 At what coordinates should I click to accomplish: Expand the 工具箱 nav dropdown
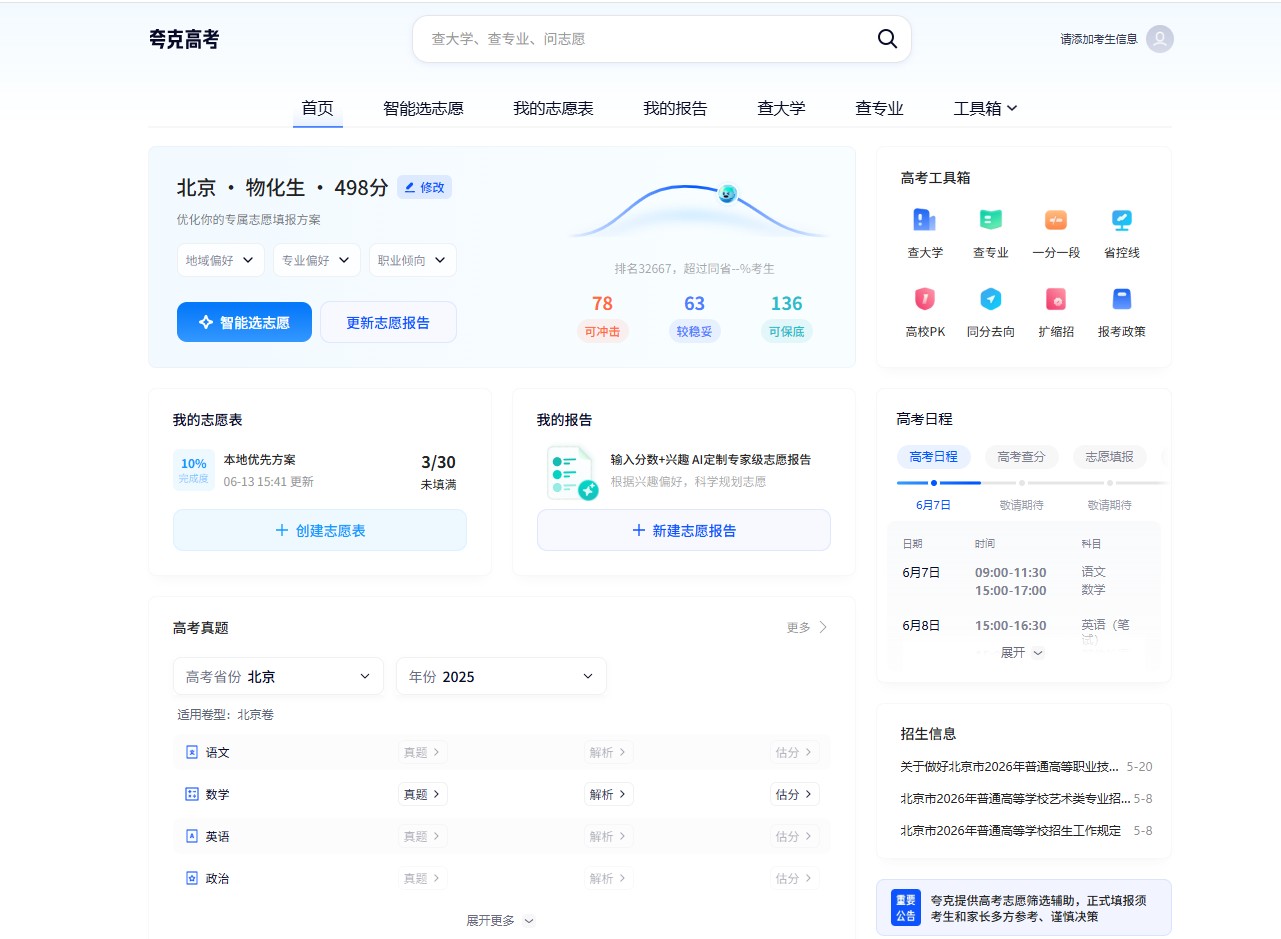[x=985, y=108]
